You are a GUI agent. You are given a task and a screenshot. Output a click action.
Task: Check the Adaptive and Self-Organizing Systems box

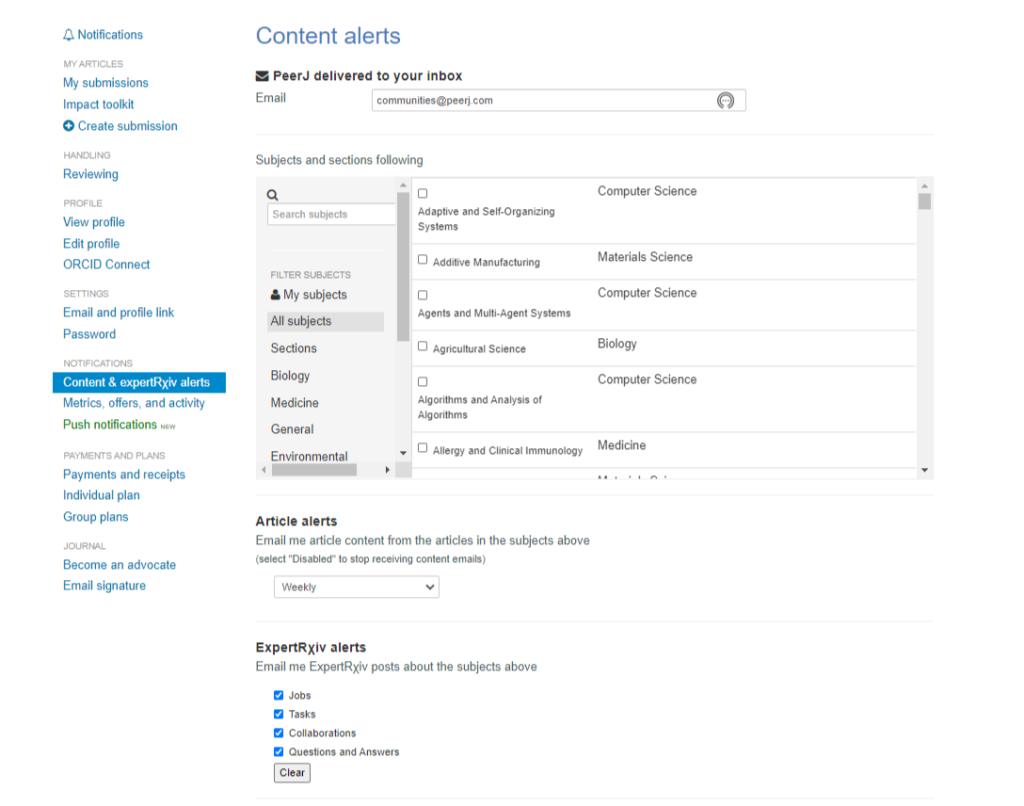tap(423, 193)
